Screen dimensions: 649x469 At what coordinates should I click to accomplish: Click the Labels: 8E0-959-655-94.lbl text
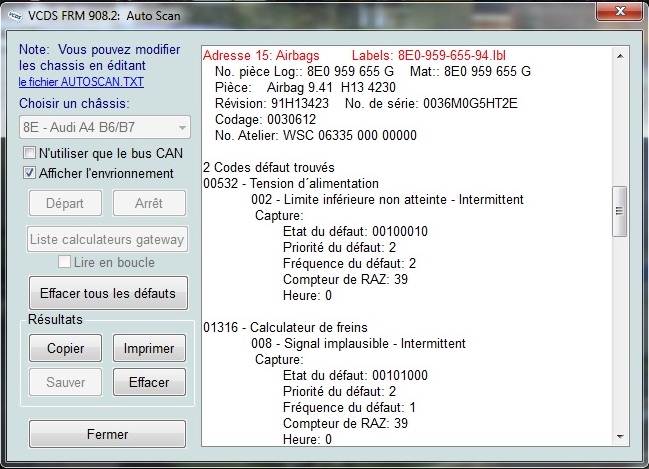coord(429,55)
